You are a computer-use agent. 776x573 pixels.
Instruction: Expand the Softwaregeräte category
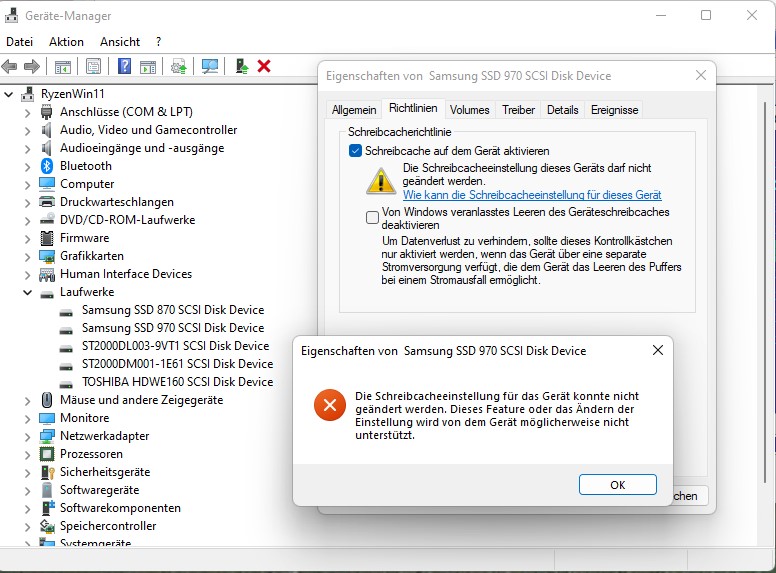pyautogui.click(x=28, y=490)
